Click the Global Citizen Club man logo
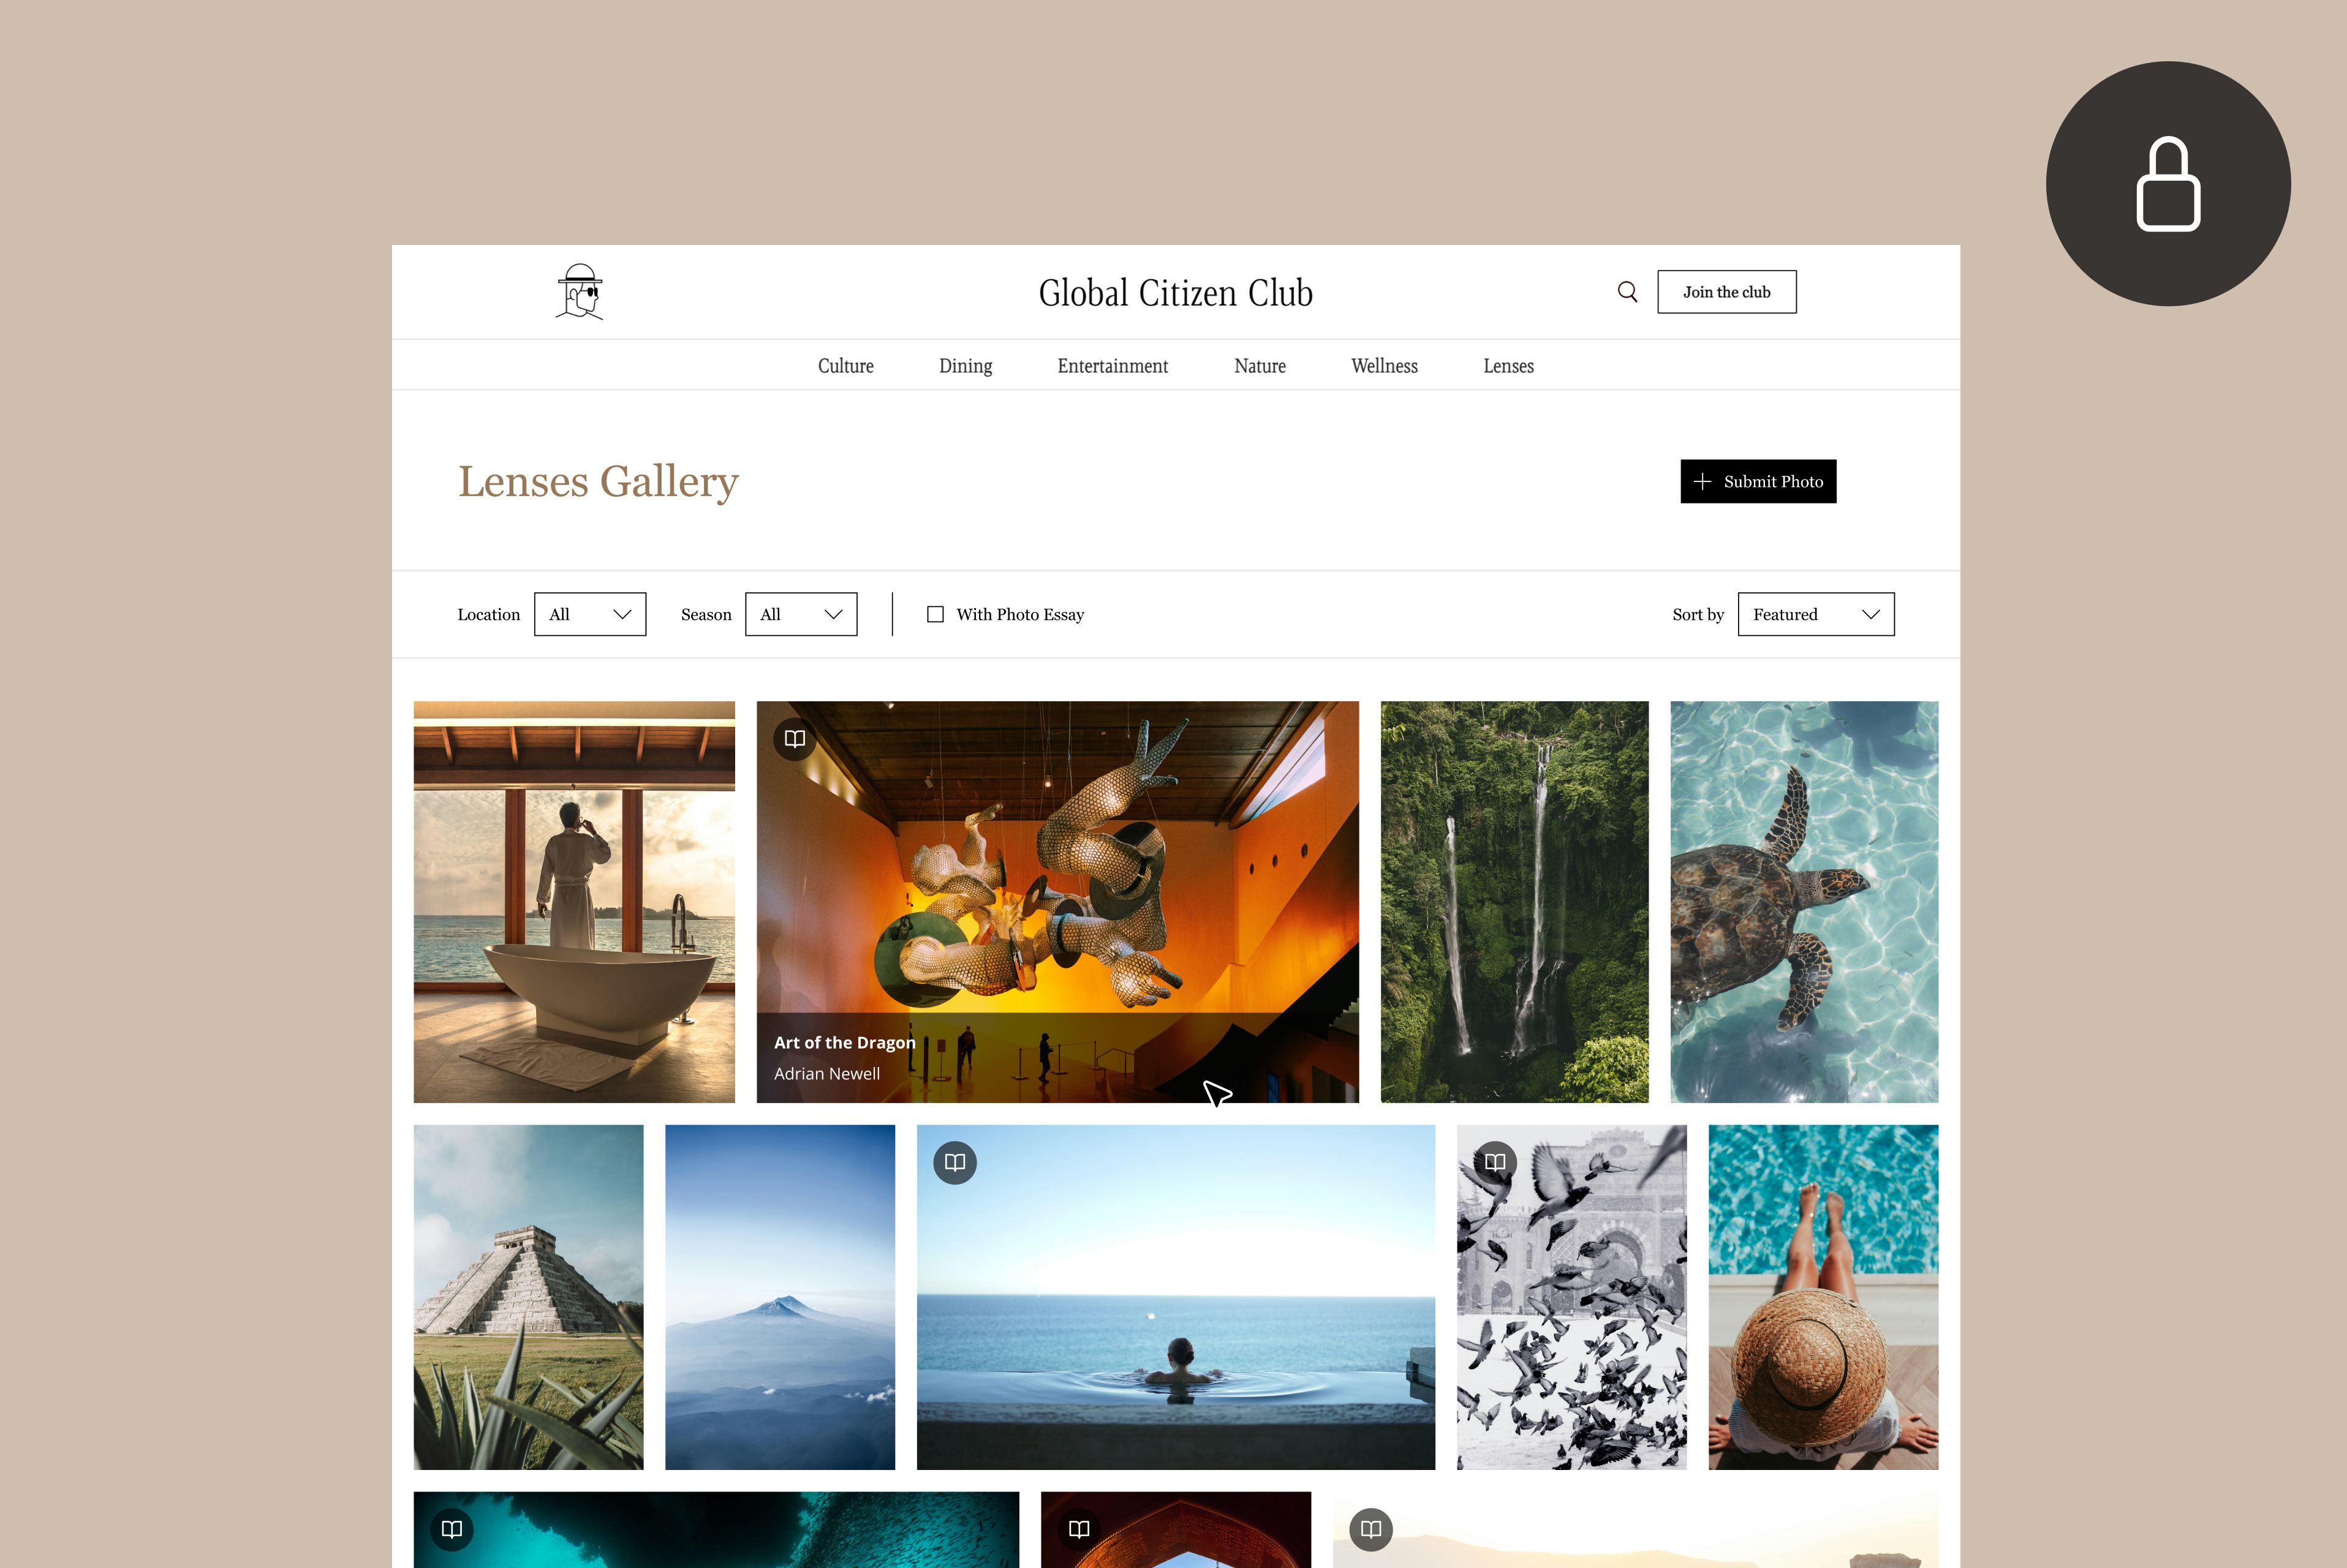2347x1568 pixels. point(580,291)
